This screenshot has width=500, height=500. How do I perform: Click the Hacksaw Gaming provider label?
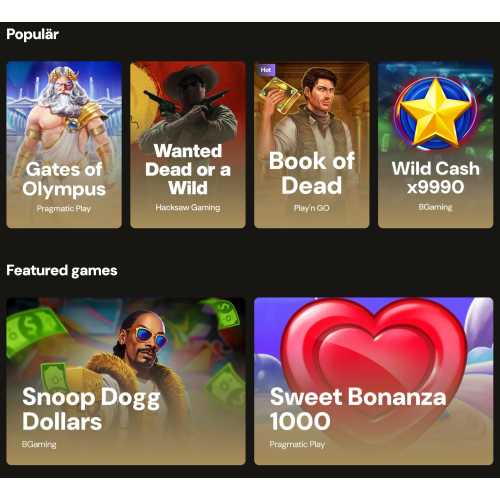pos(188,207)
